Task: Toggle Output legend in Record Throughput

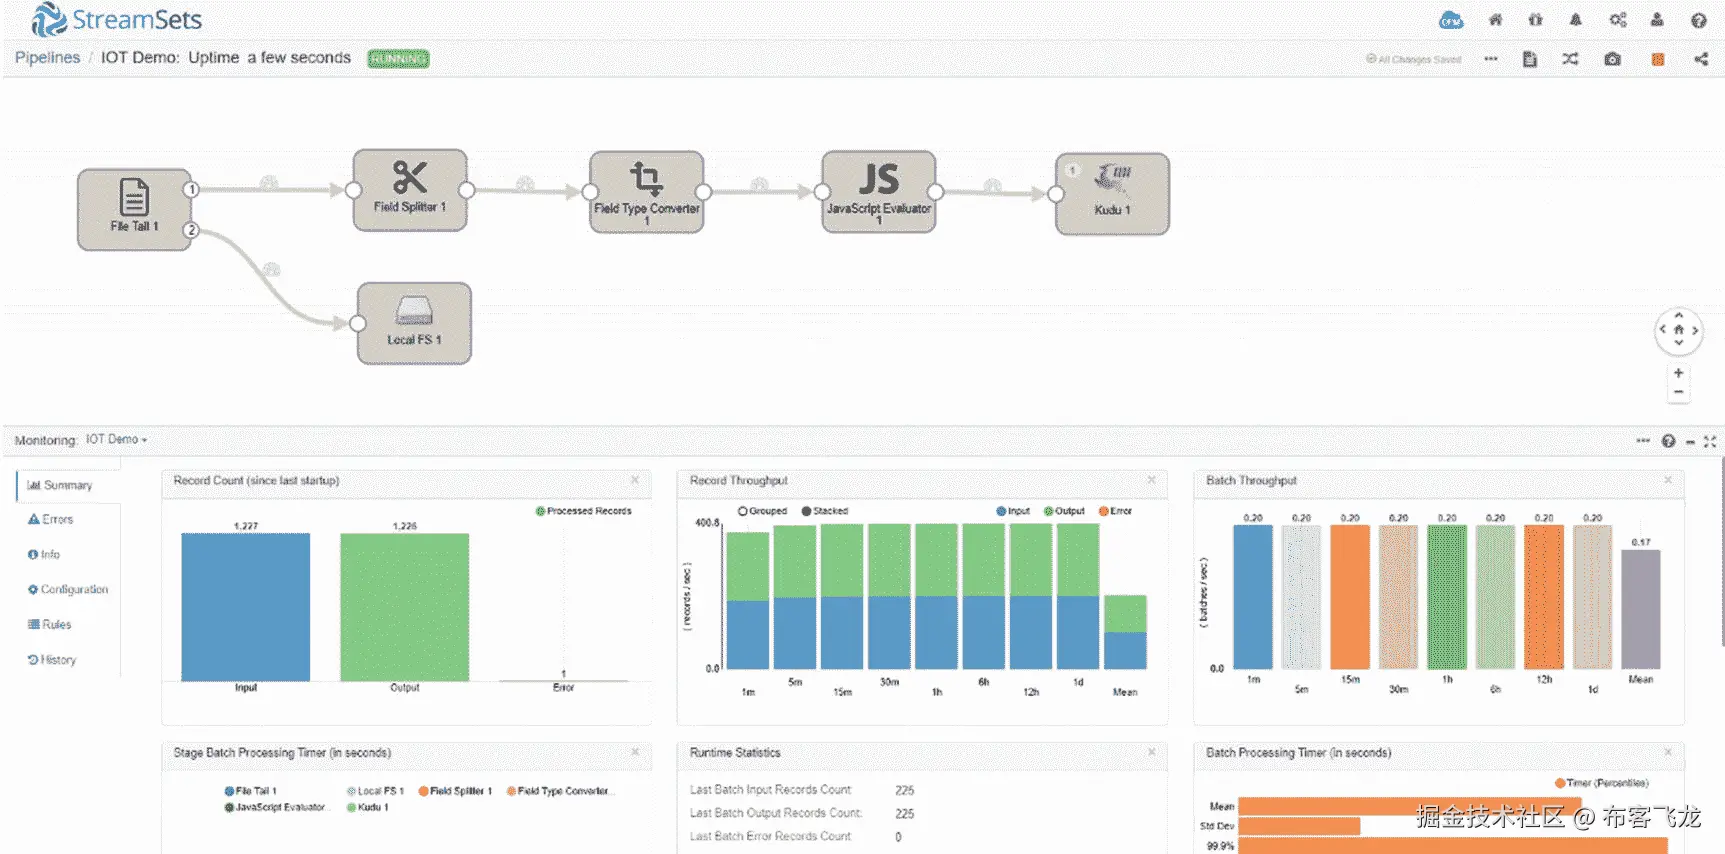Action: (x=1064, y=511)
